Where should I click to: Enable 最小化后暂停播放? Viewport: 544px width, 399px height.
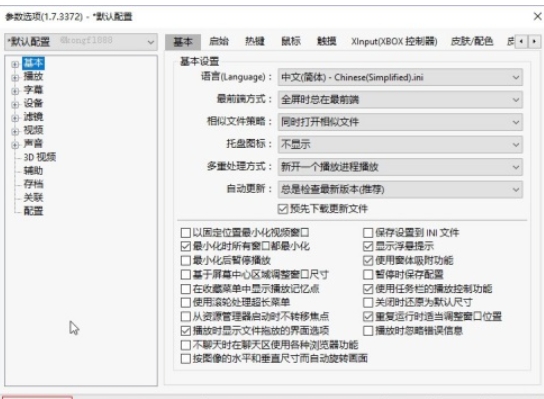click(x=186, y=261)
